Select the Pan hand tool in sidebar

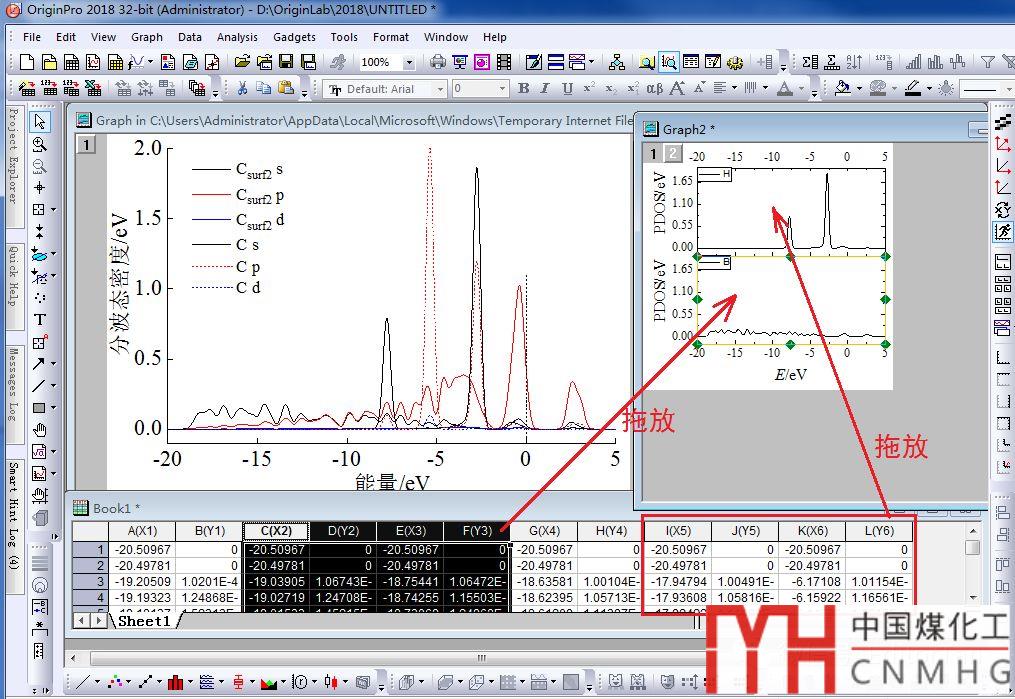[40, 430]
